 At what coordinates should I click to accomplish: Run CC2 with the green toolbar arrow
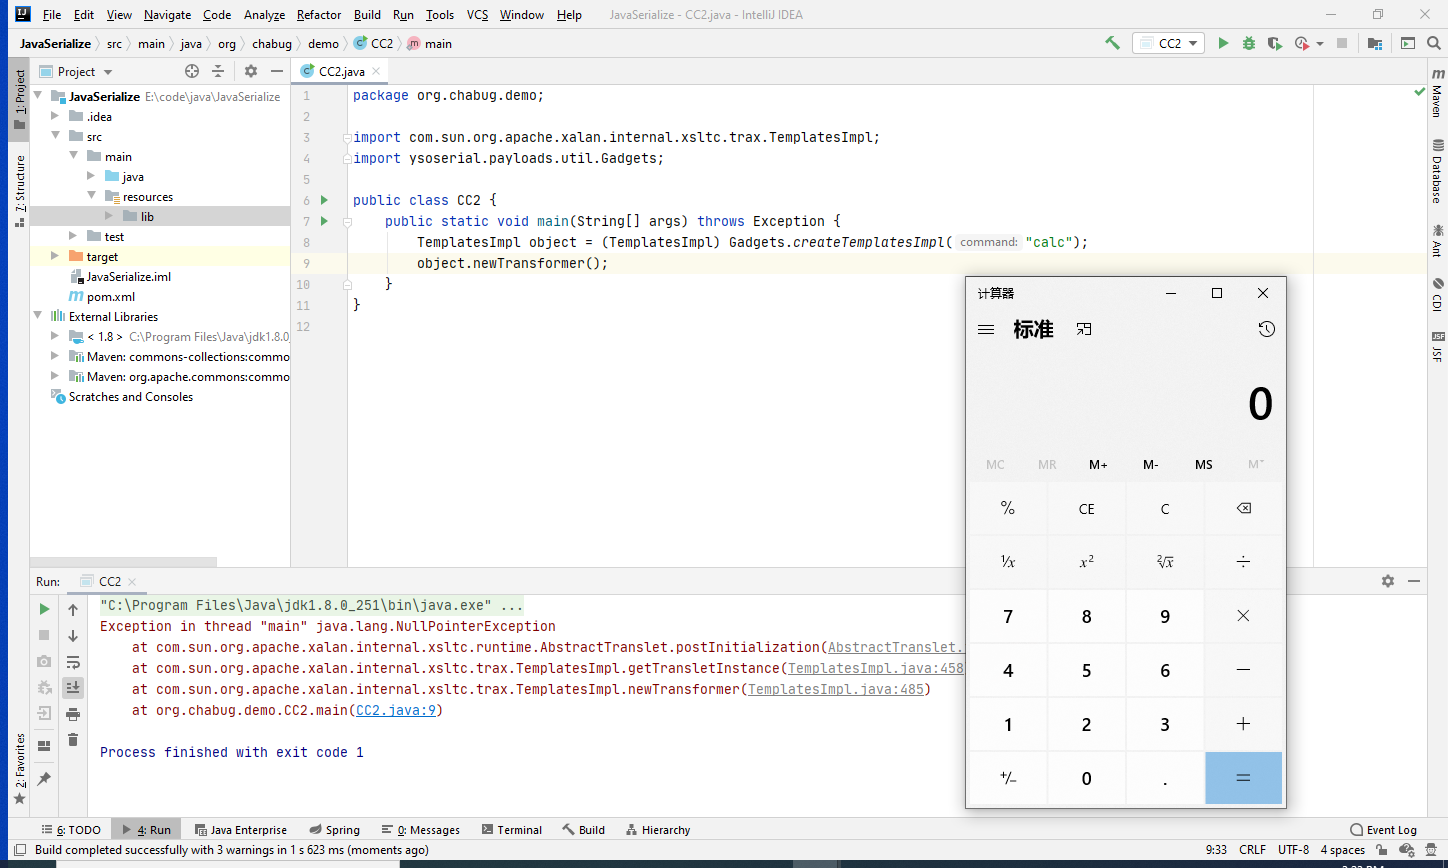[1223, 43]
